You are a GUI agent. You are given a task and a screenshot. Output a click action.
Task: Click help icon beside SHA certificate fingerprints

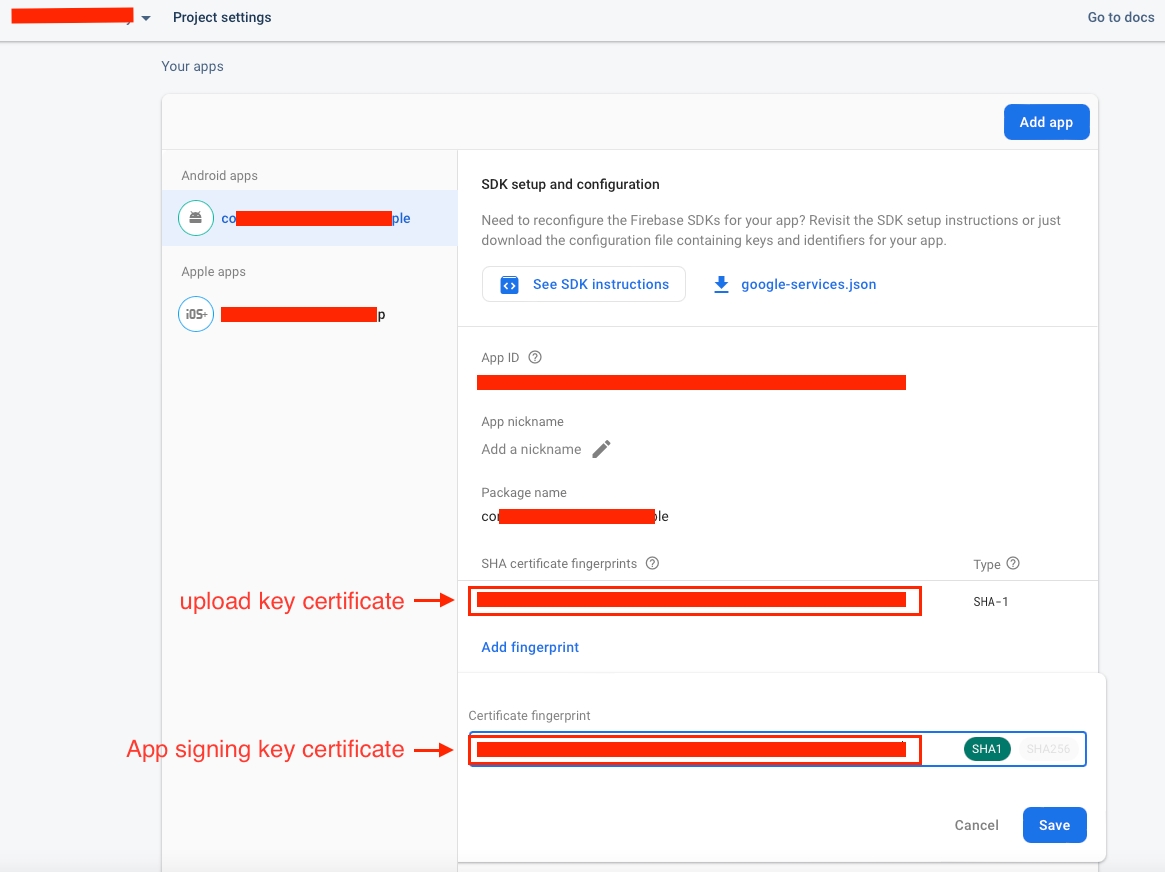(x=652, y=564)
